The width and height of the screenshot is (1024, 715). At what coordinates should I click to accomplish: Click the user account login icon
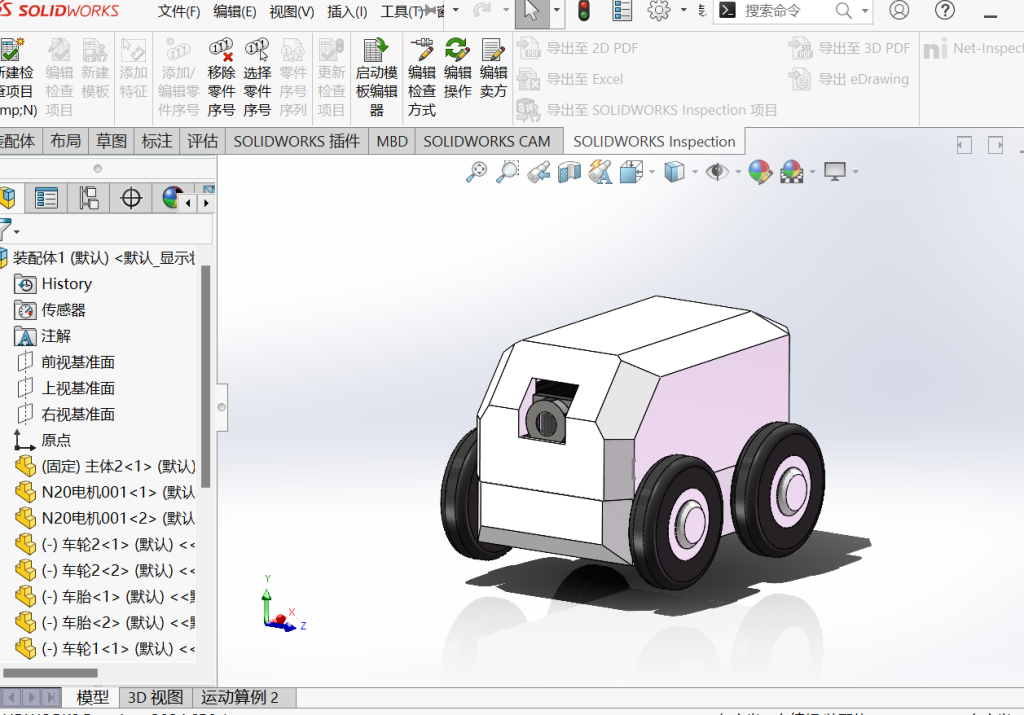click(899, 10)
